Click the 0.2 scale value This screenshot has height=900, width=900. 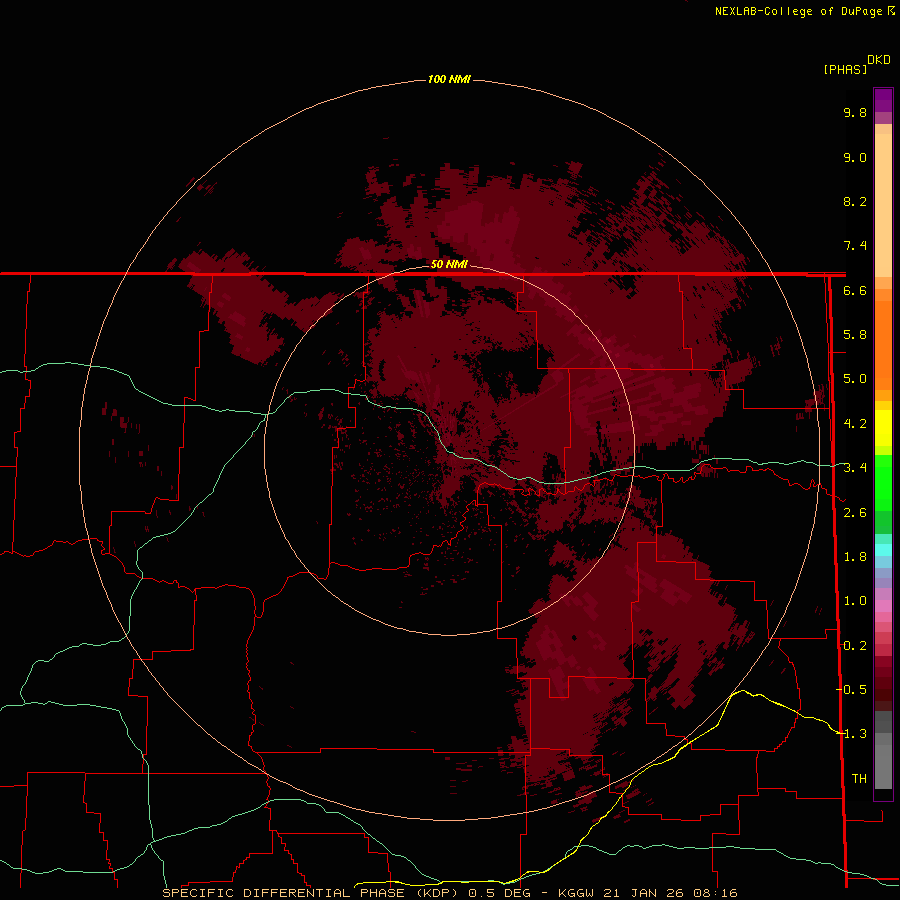[855, 646]
